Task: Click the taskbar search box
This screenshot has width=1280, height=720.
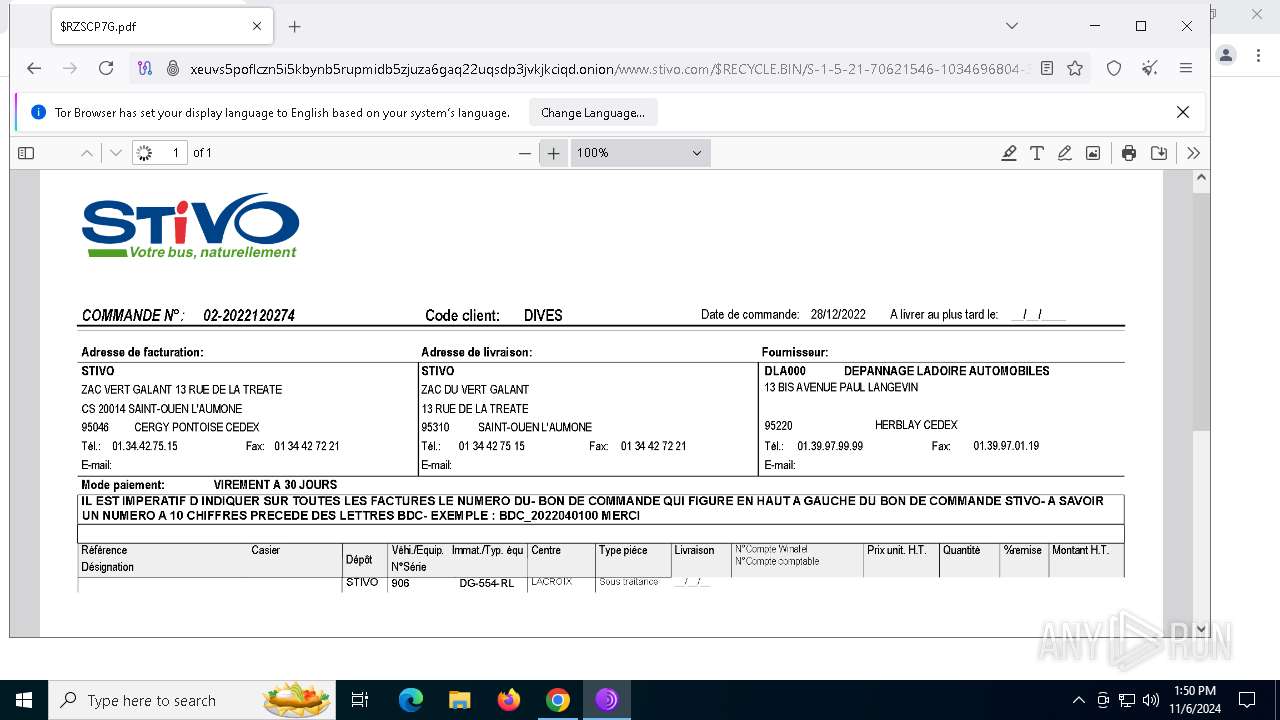Action: coord(192,700)
